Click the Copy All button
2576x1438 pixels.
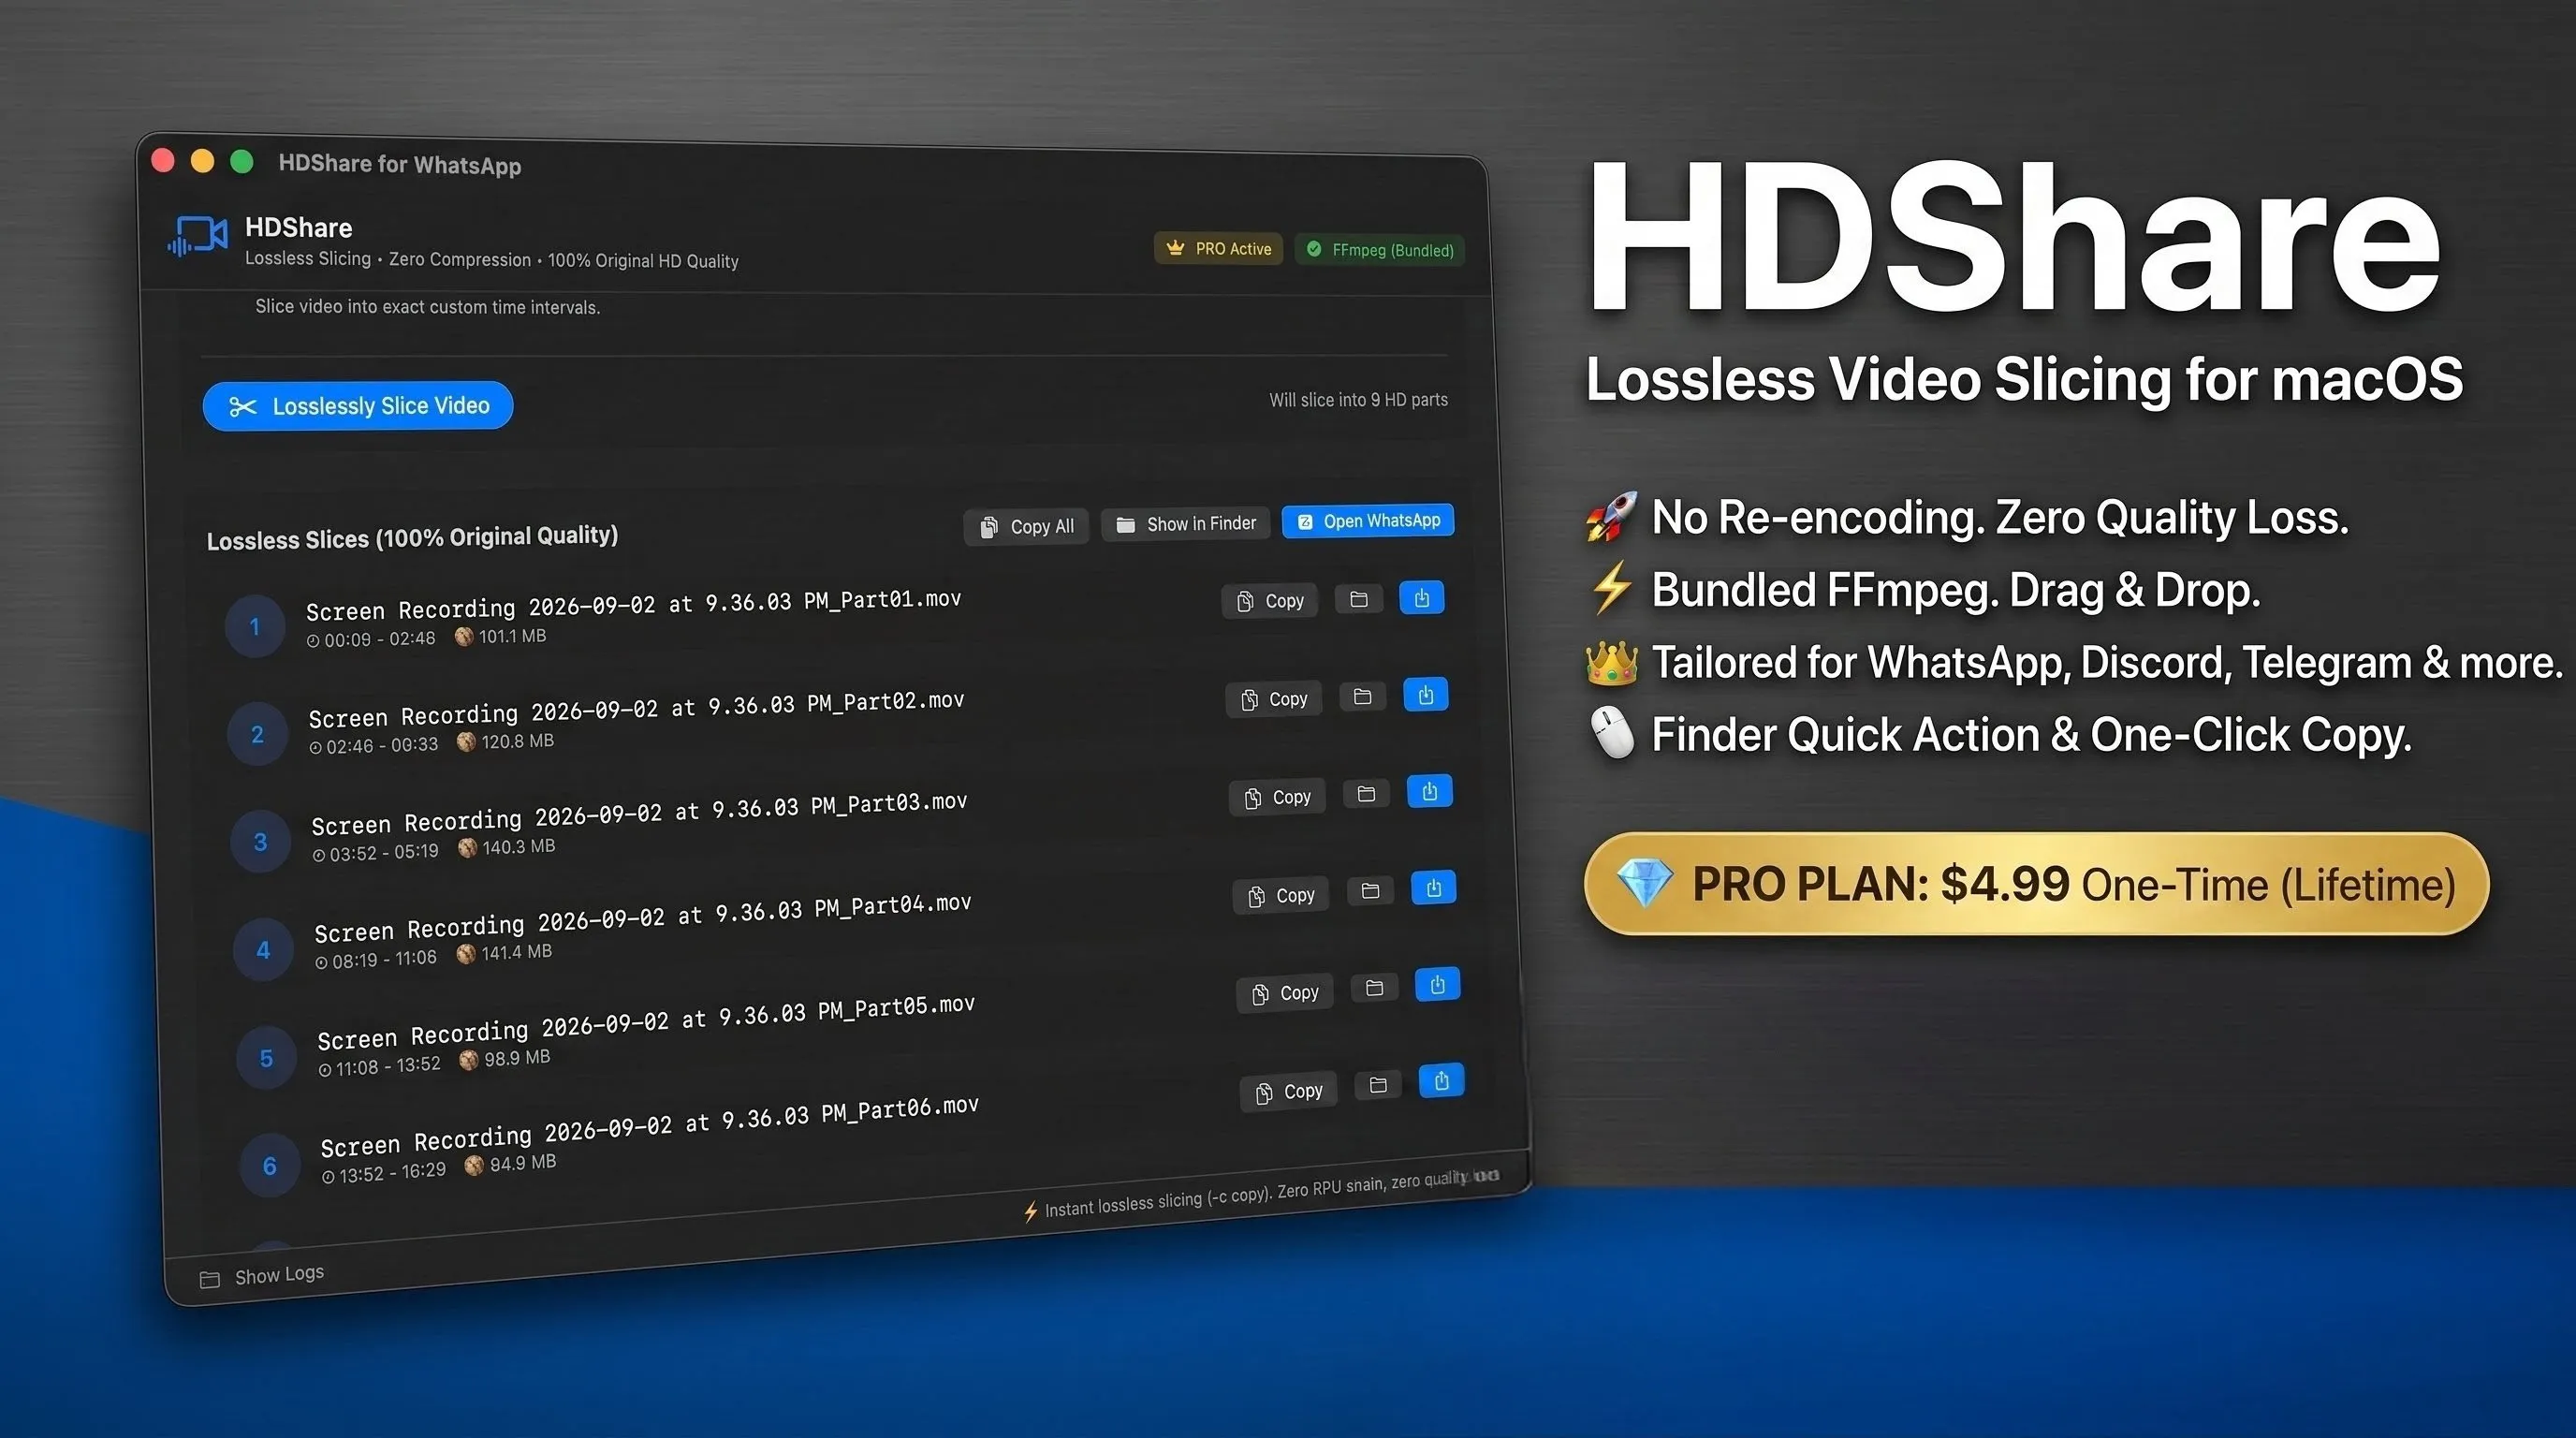pos(1026,526)
